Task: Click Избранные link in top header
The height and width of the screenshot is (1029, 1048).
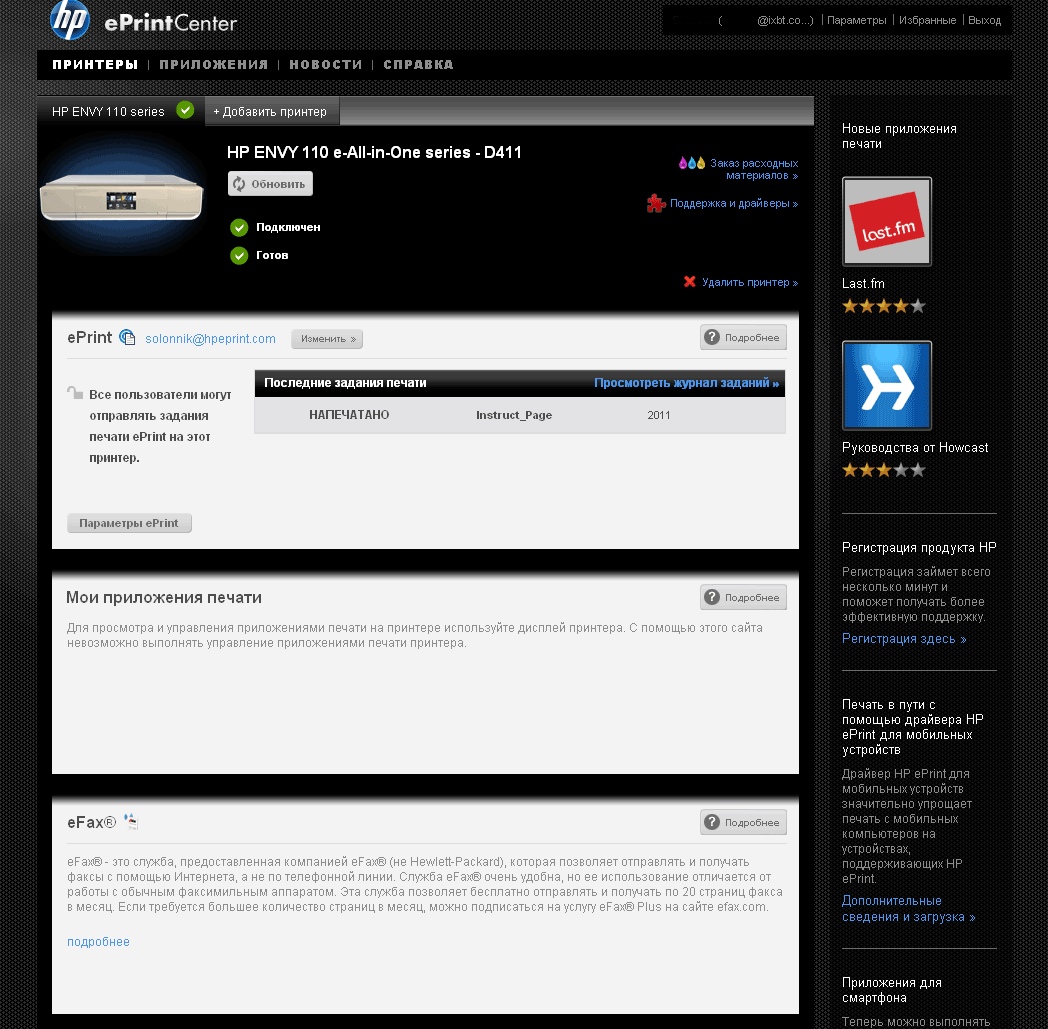Action: pyautogui.click(x=927, y=20)
